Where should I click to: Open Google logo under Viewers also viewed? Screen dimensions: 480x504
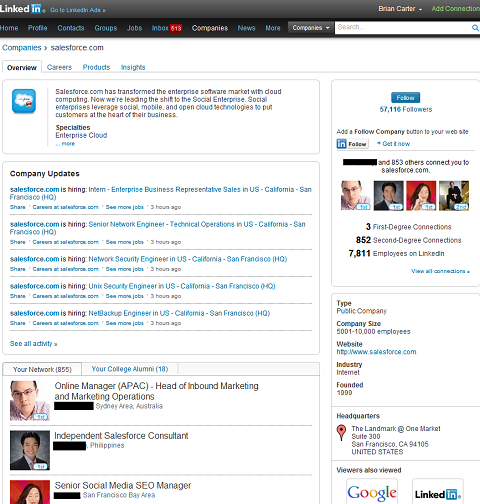pyautogui.click(x=372, y=492)
